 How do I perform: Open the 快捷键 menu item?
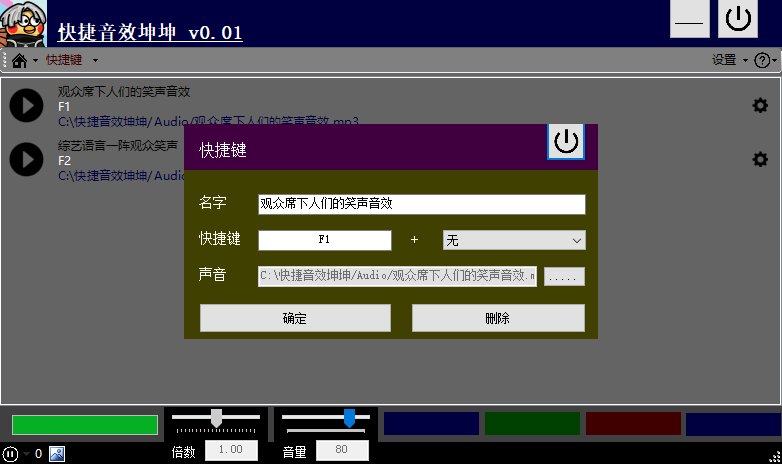64,60
